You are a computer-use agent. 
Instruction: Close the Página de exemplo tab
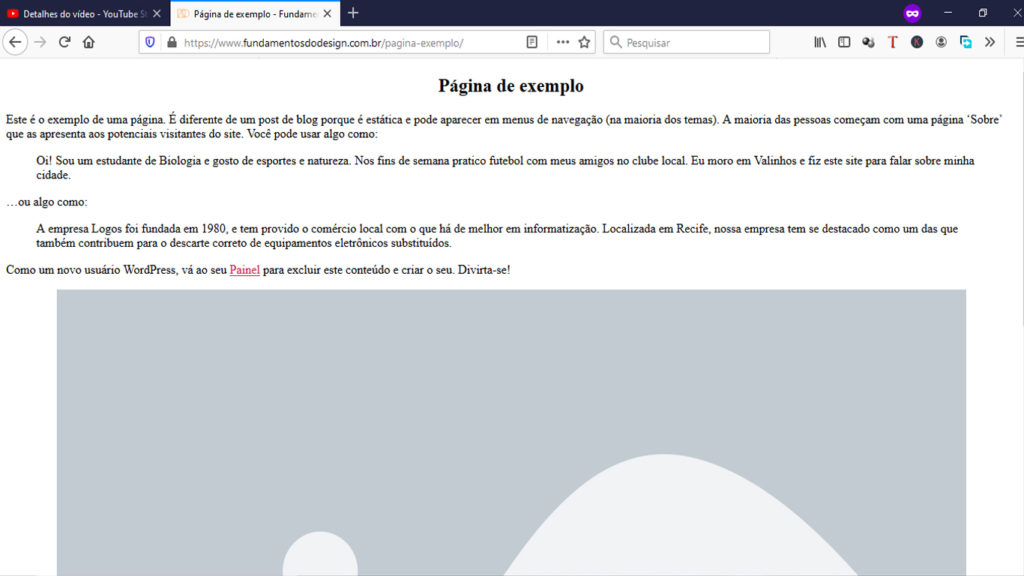tap(327, 13)
